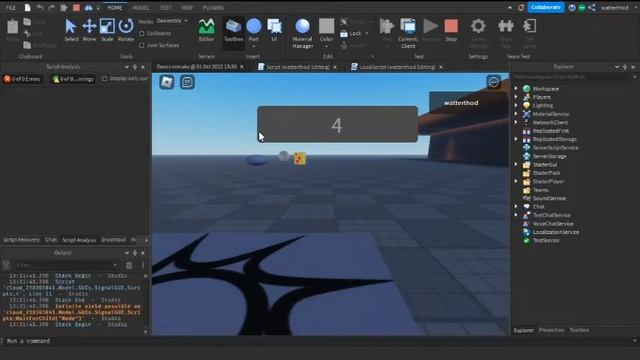Expand the Workspace tree node
Image resolution: width=640 pixels, height=360 pixels.
[x=516, y=89]
